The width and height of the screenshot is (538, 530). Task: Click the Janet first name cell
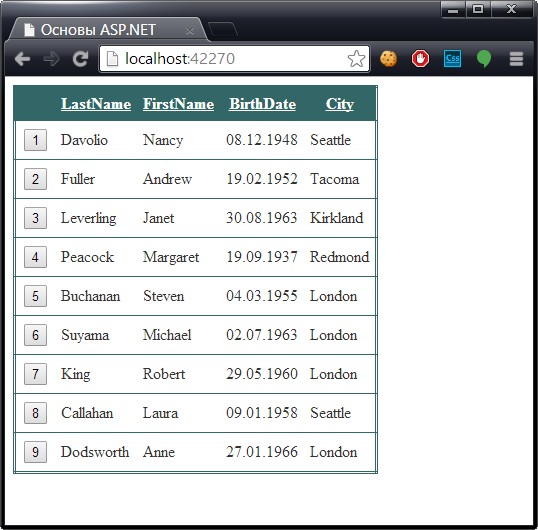click(159, 218)
